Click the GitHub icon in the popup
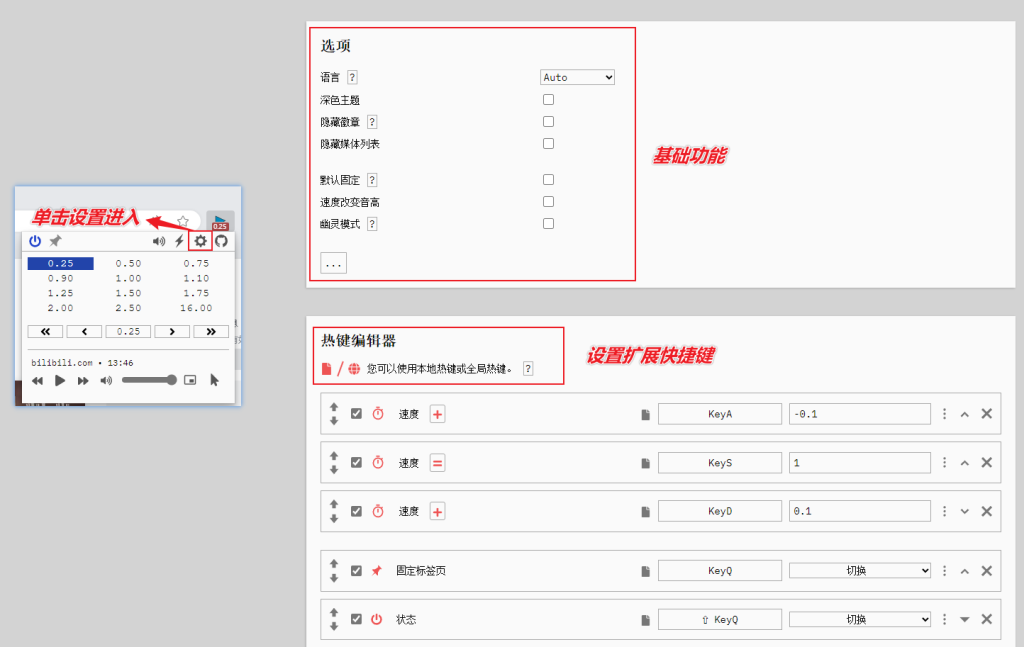 pos(222,241)
